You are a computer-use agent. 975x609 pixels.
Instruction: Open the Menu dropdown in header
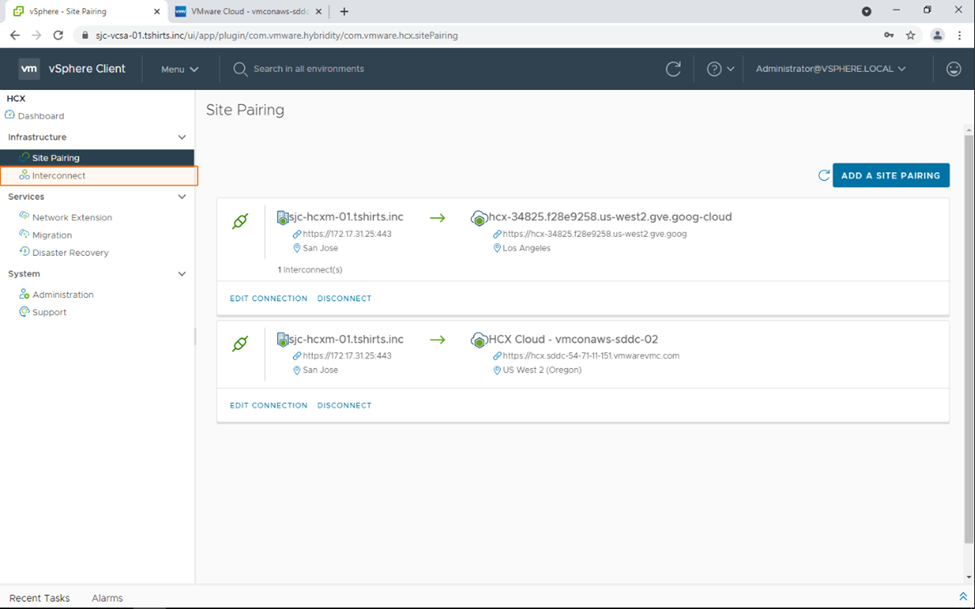pos(179,69)
